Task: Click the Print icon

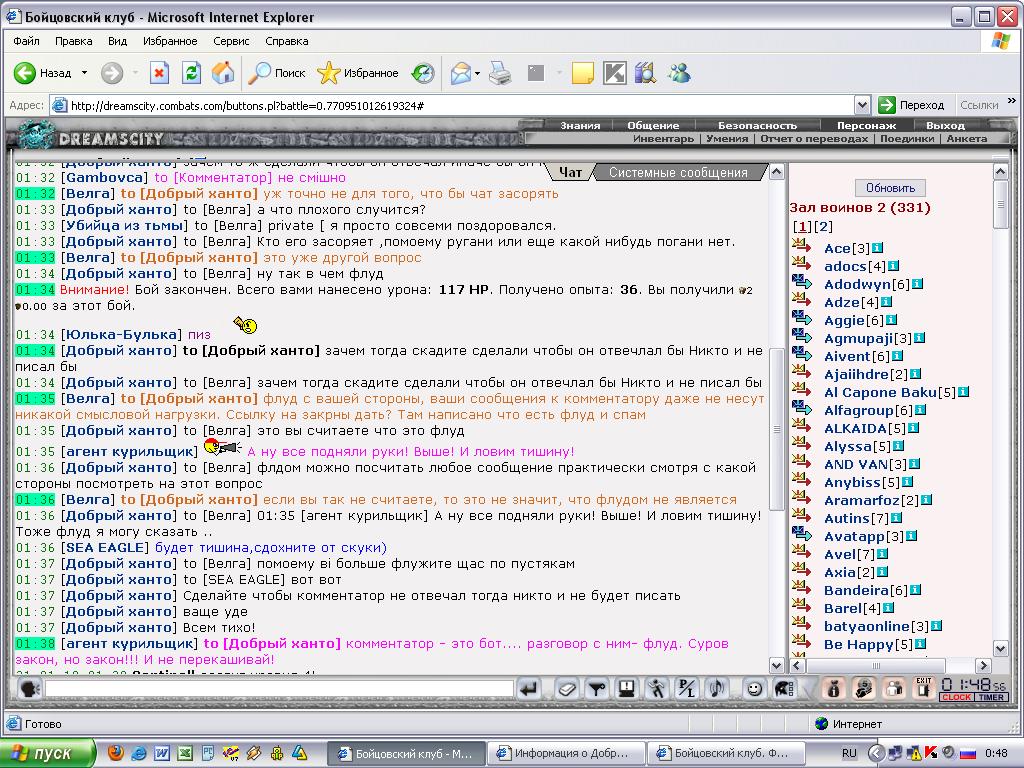Action: tap(501, 73)
